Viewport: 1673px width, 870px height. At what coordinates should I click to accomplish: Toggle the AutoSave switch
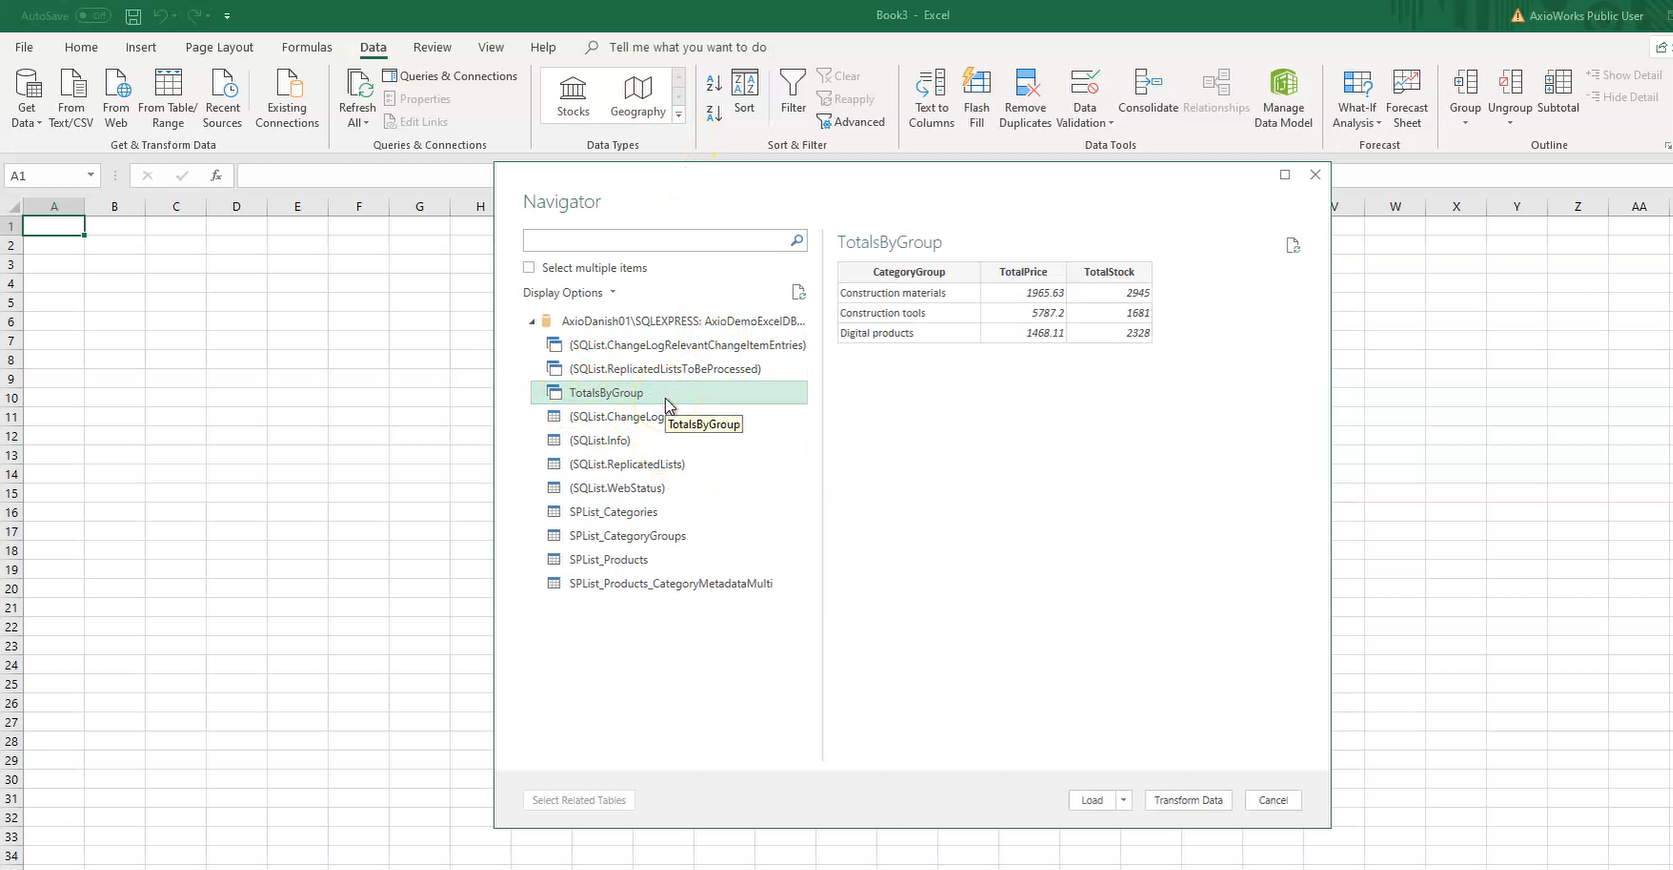93,16
